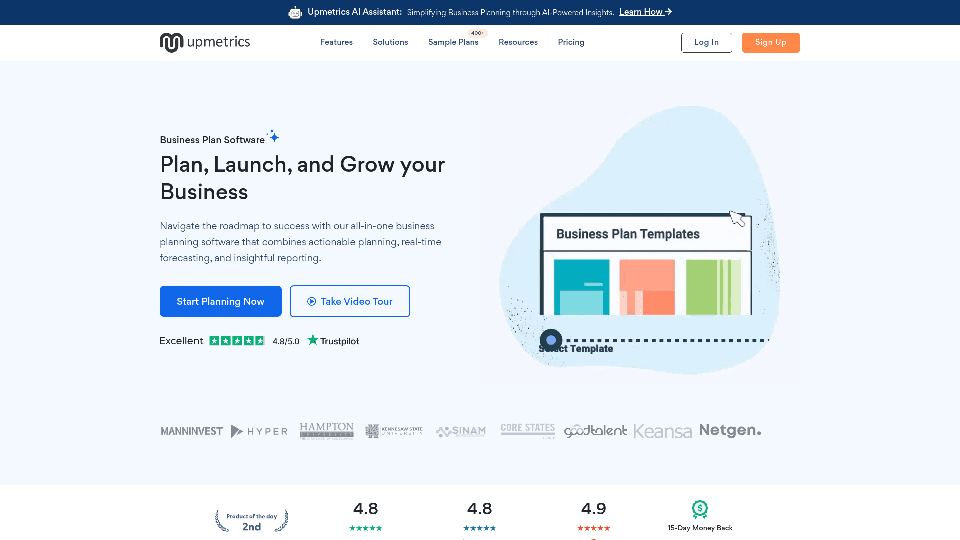
Task: Open the Solutions menu
Action: [x=390, y=42]
